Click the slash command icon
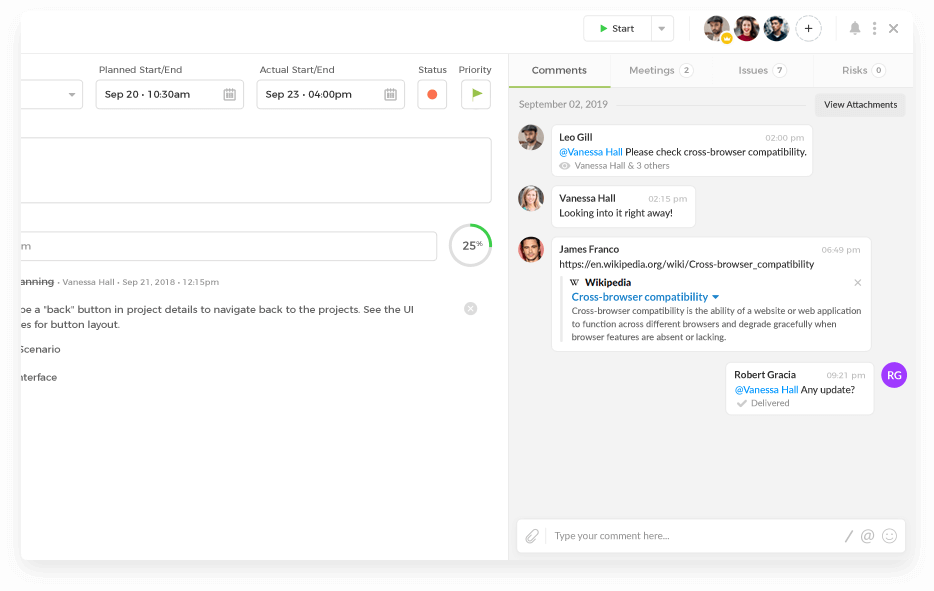 click(x=848, y=536)
